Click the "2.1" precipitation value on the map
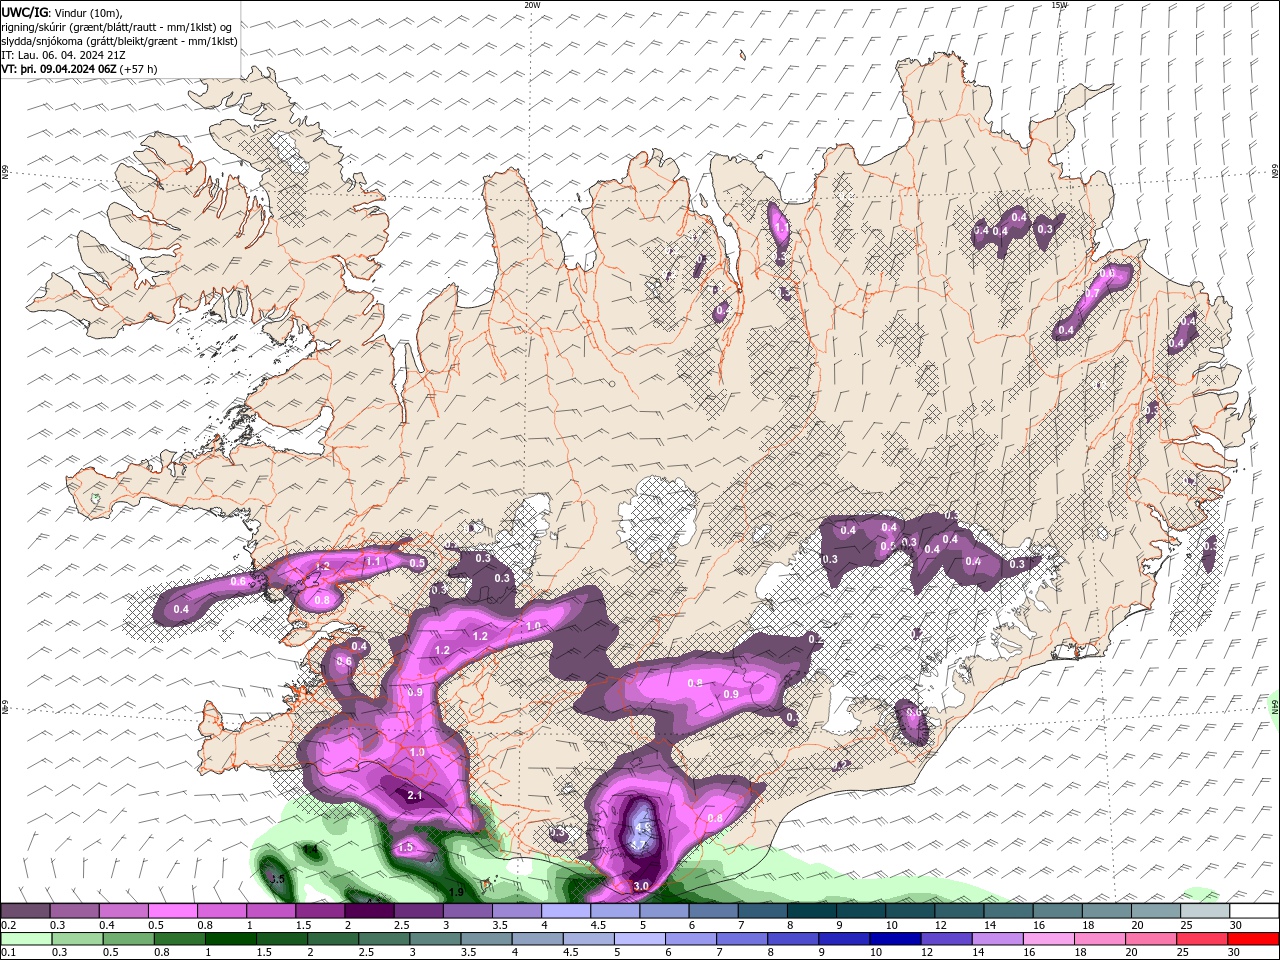Screen dimensions: 1280x960 (x=415, y=796)
